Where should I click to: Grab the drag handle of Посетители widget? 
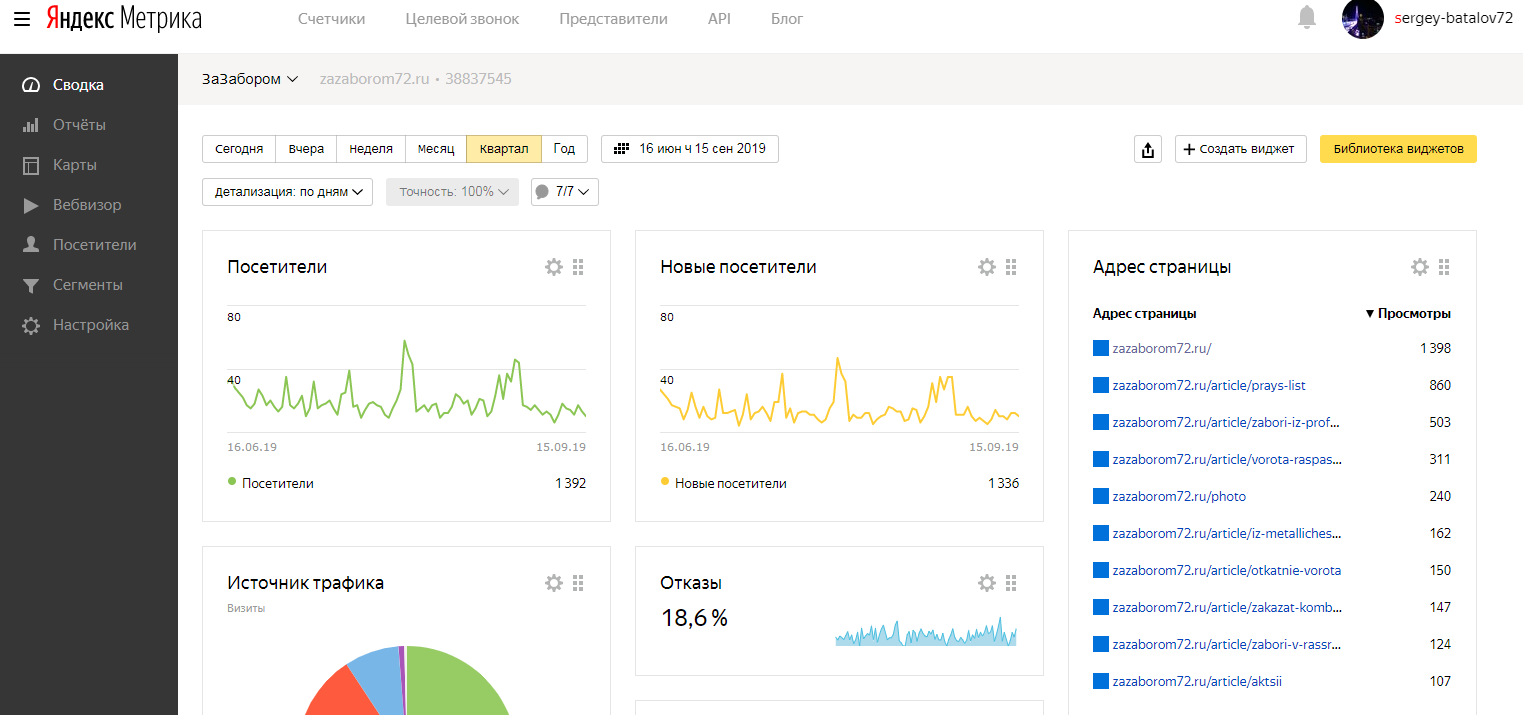point(578,267)
